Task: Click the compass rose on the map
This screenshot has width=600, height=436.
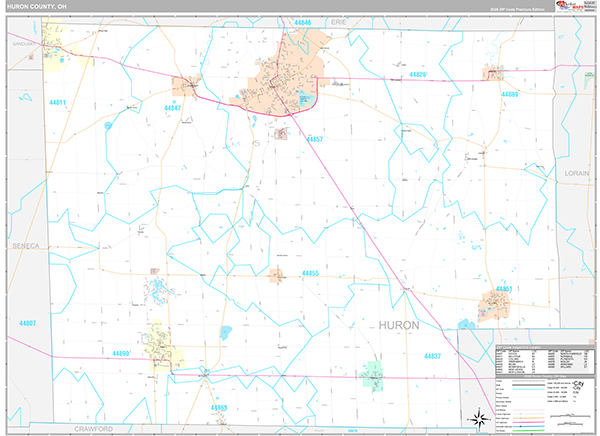Action: point(479,419)
